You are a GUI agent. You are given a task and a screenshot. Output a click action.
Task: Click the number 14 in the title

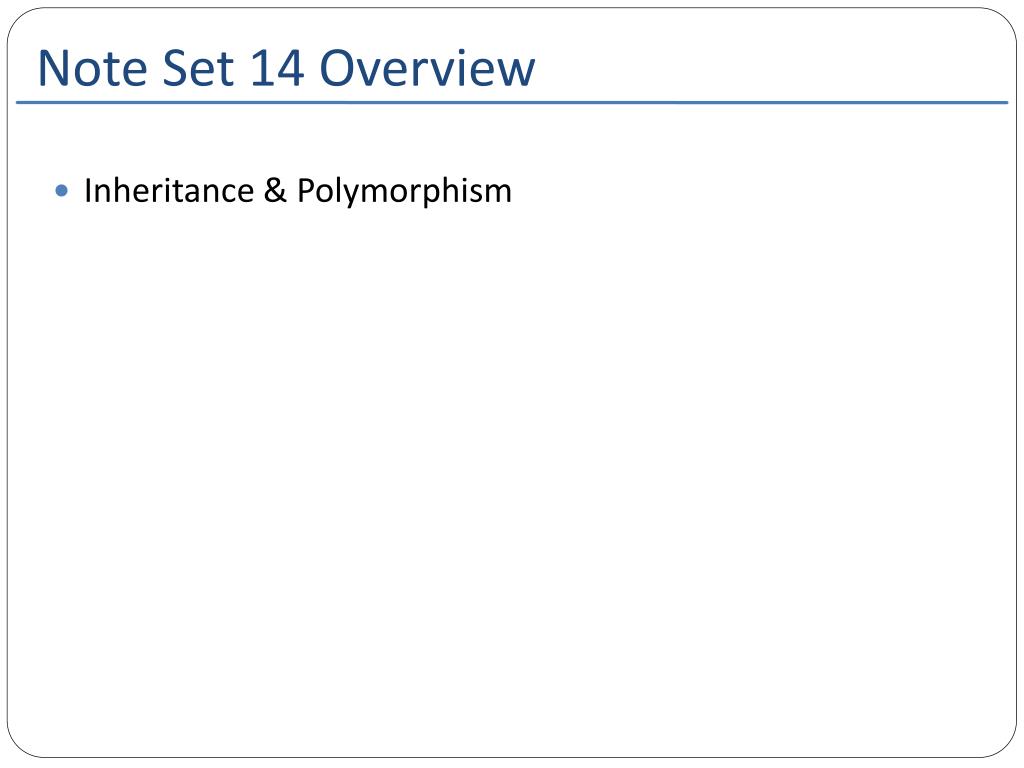pos(277,67)
